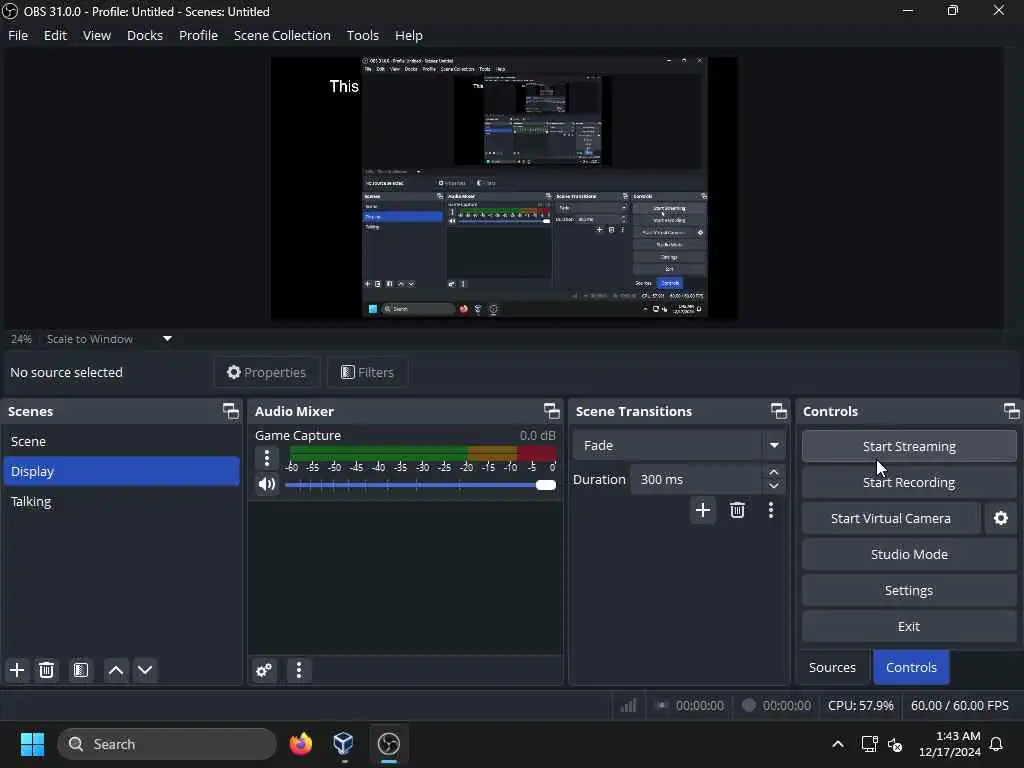The width and height of the screenshot is (1024, 768).
Task: Open Settings from Controls panel
Action: [909, 590]
